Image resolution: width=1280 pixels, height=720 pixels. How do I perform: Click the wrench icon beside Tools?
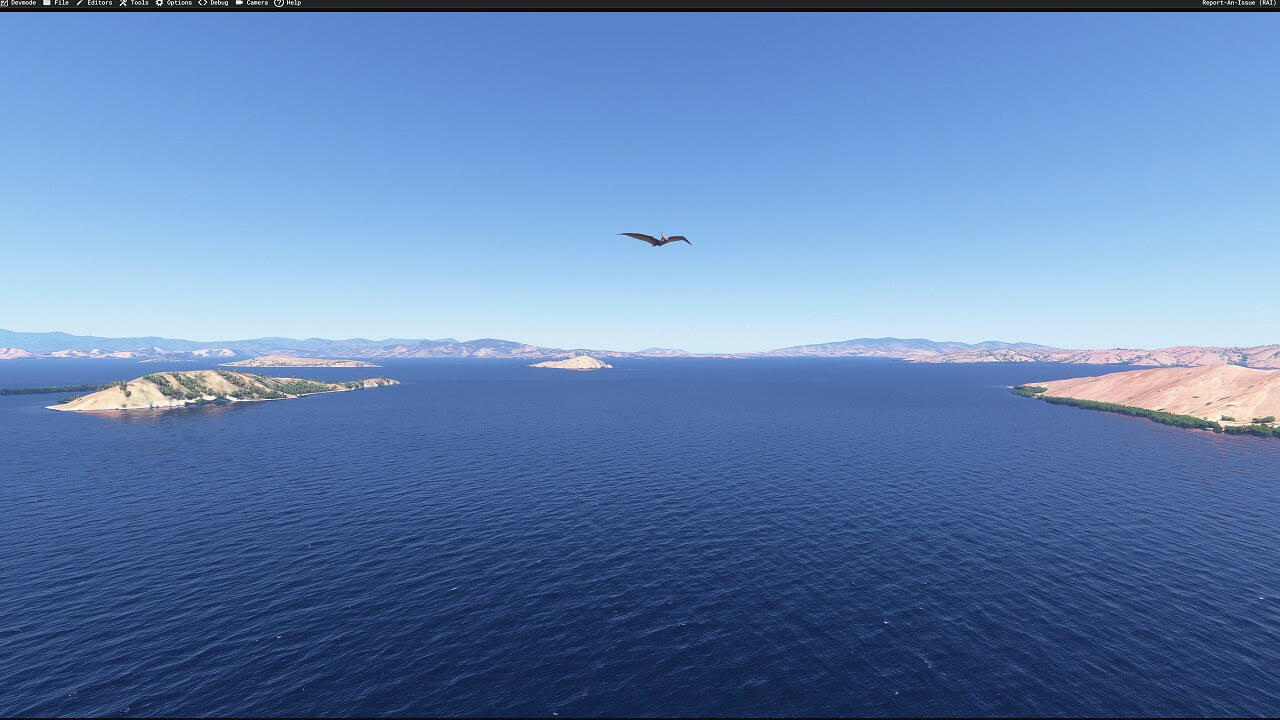[x=123, y=3]
